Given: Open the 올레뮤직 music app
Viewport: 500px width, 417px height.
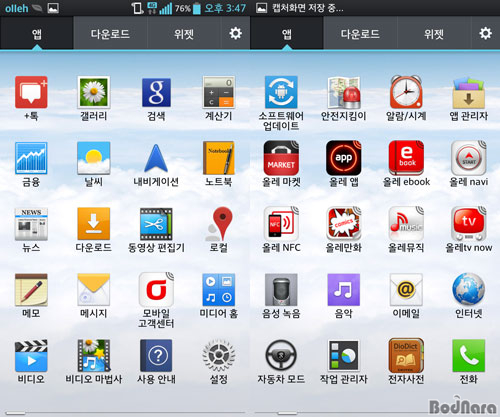Looking at the screenshot, I should (x=406, y=224).
